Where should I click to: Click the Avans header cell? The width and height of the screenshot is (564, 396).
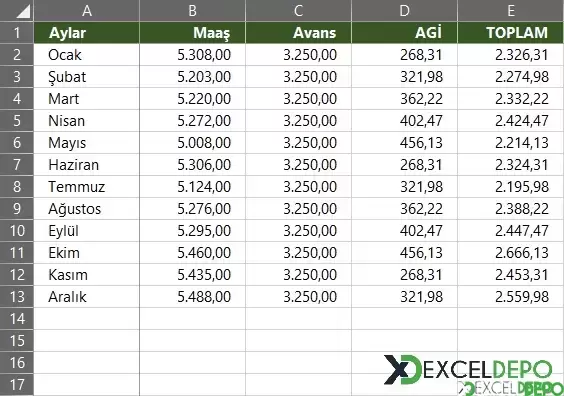(x=298, y=33)
